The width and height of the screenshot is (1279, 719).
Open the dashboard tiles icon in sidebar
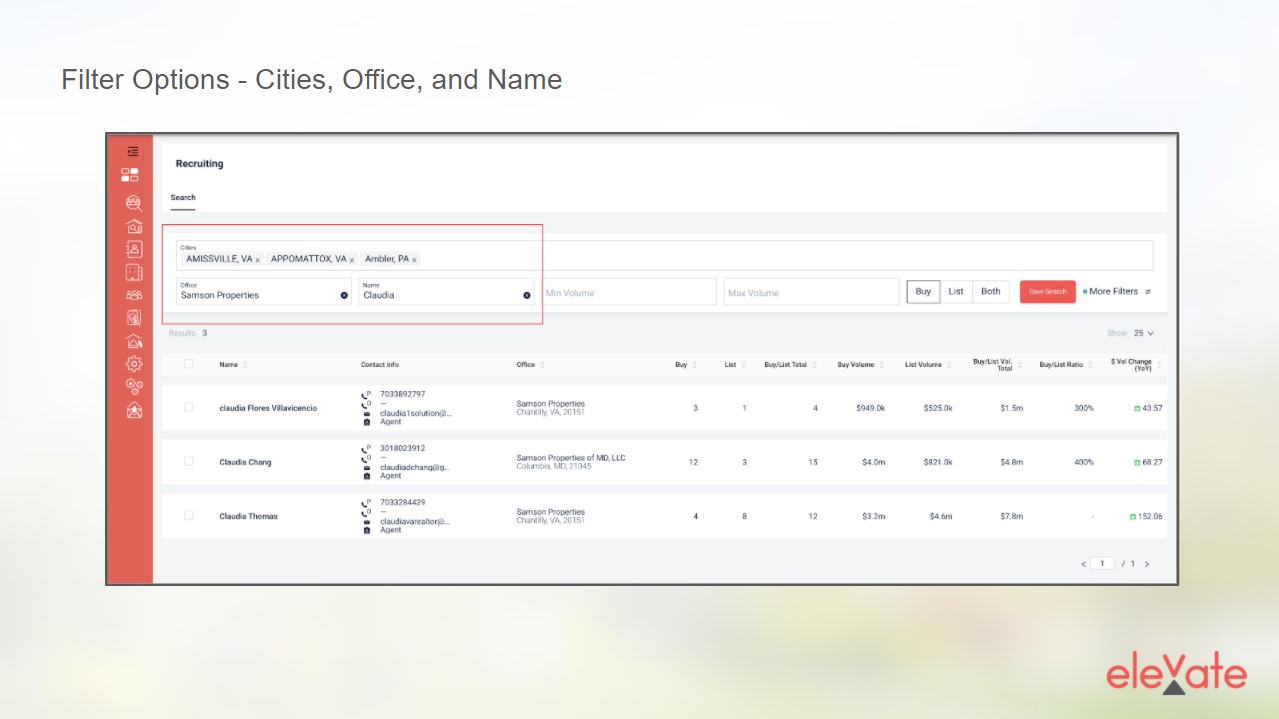point(130,175)
